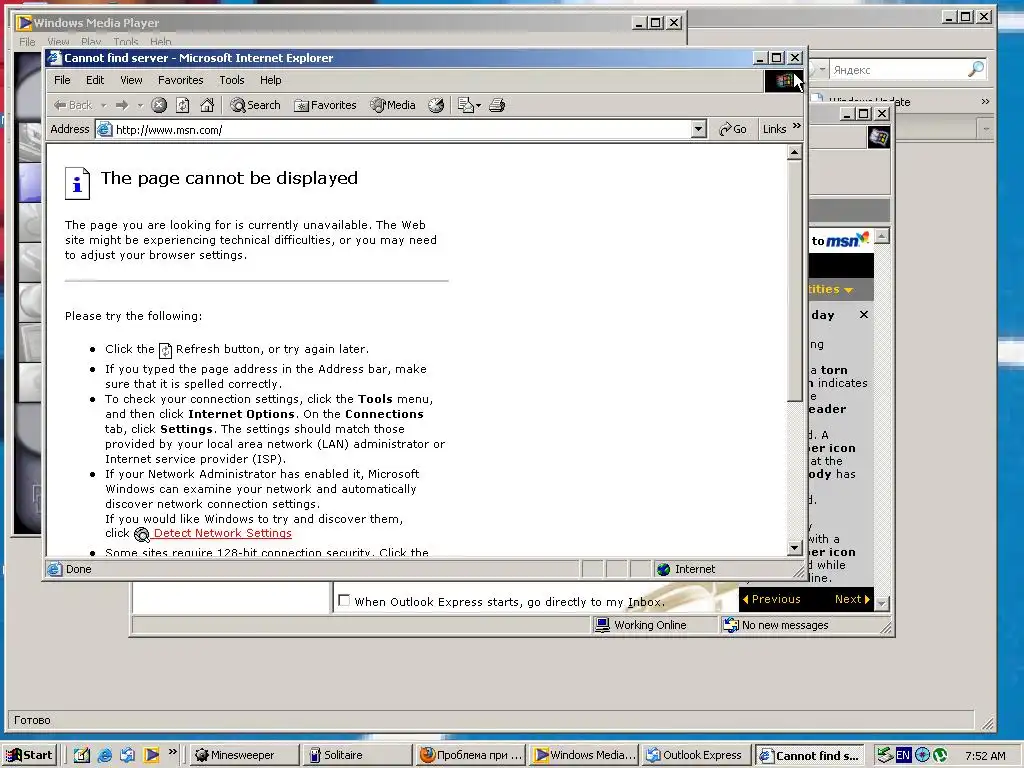Launch Outlook Express from Quick Launch

(x=127, y=755)
